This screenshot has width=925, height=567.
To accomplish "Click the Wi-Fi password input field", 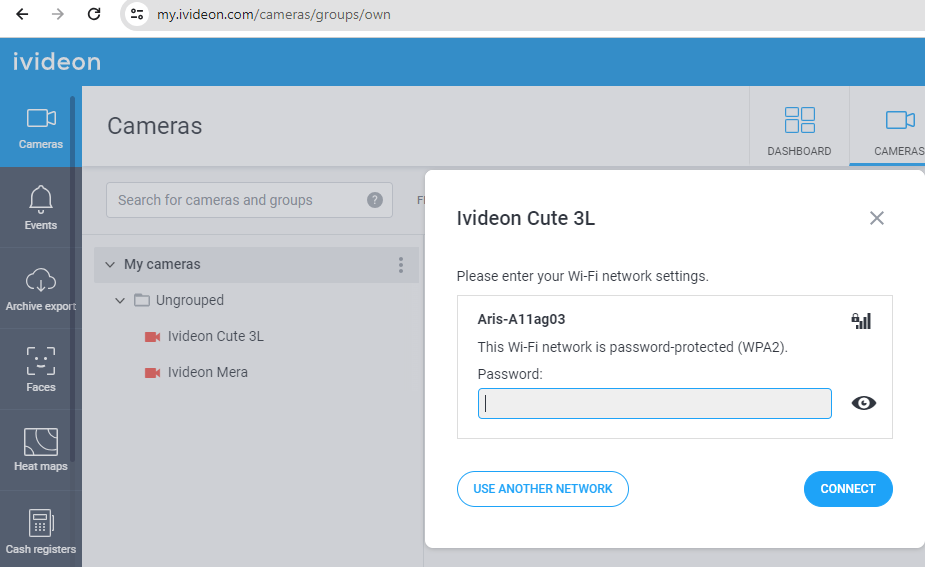I will pyautogui.click(x=655, y=404).
